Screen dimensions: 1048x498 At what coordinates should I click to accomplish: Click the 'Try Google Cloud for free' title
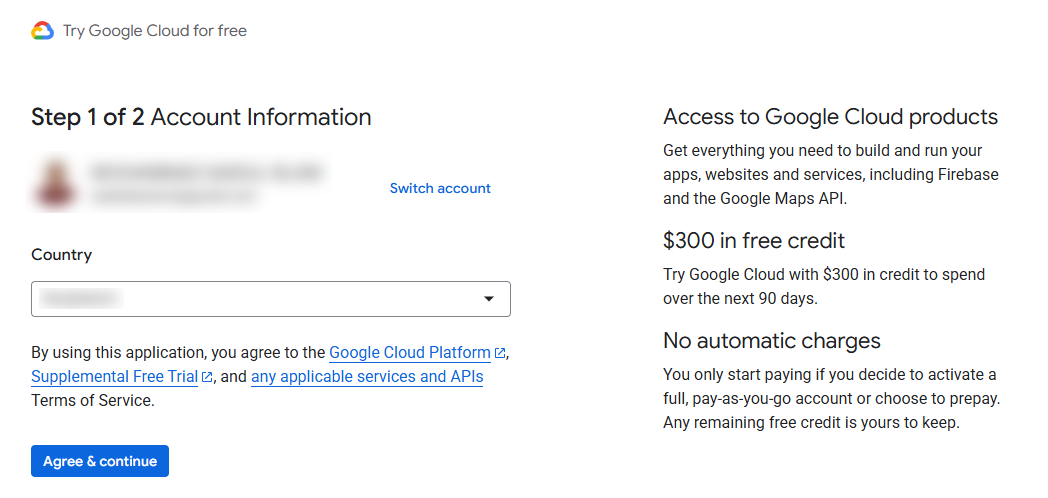(154, 31)
